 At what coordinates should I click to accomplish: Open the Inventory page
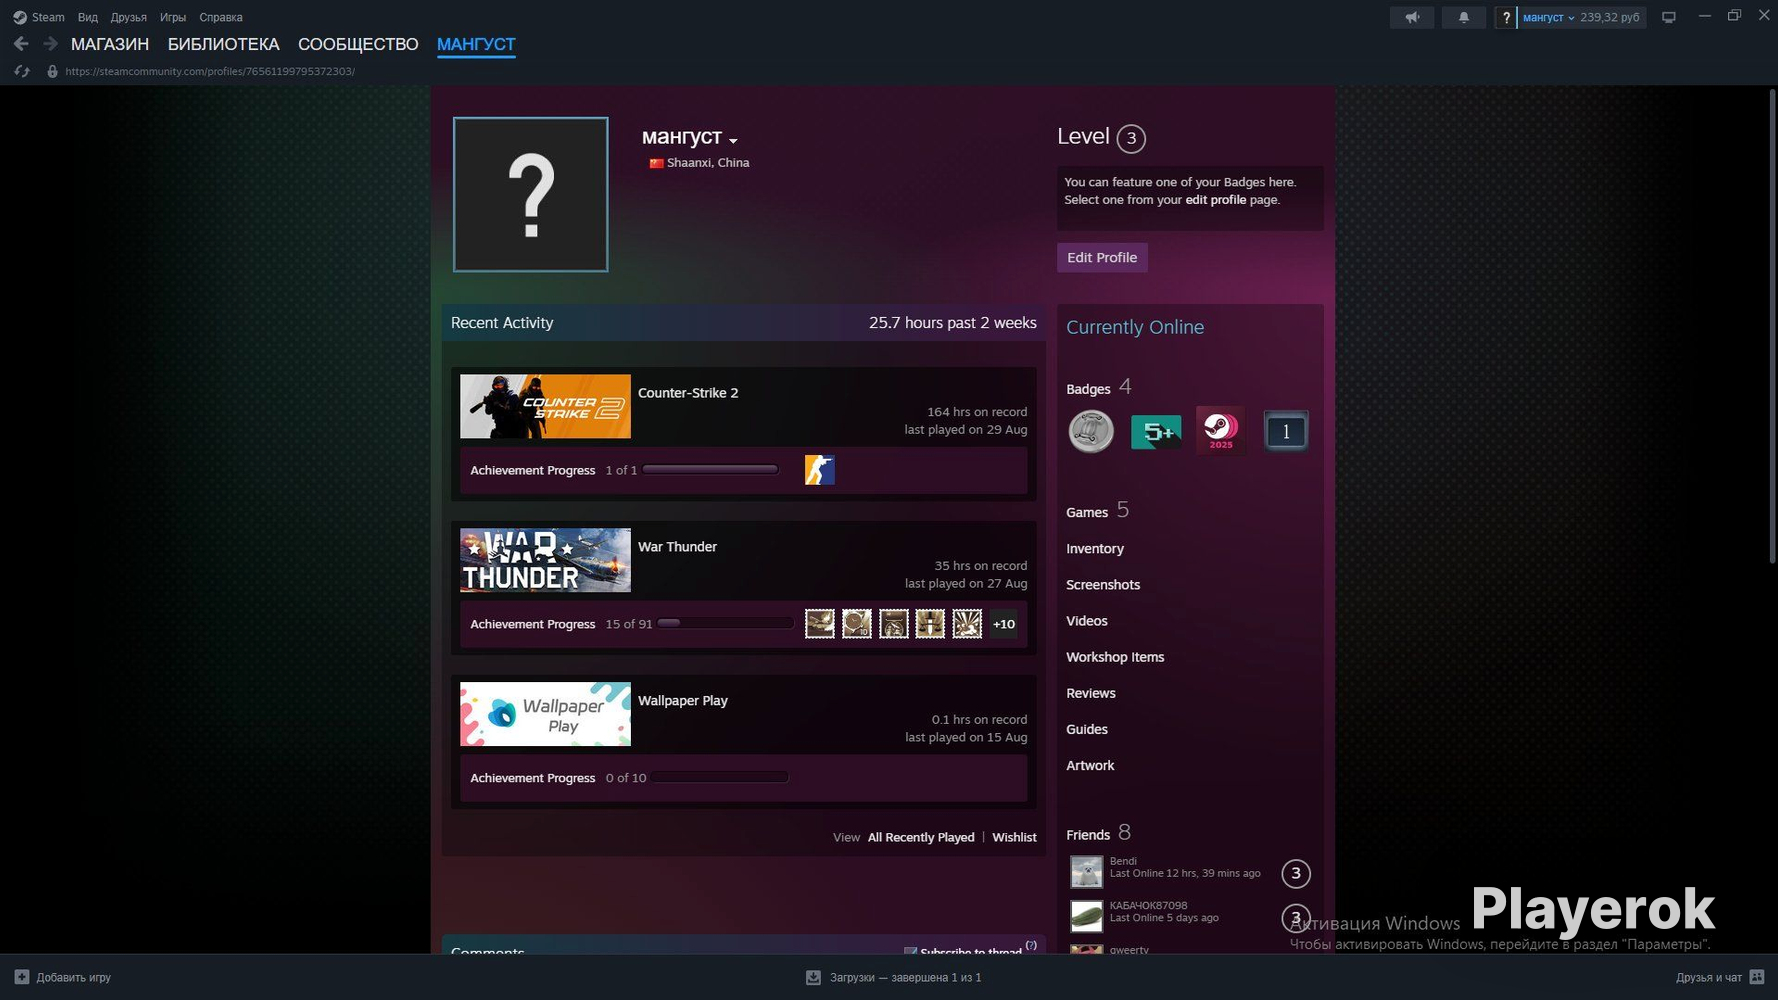1095,549
